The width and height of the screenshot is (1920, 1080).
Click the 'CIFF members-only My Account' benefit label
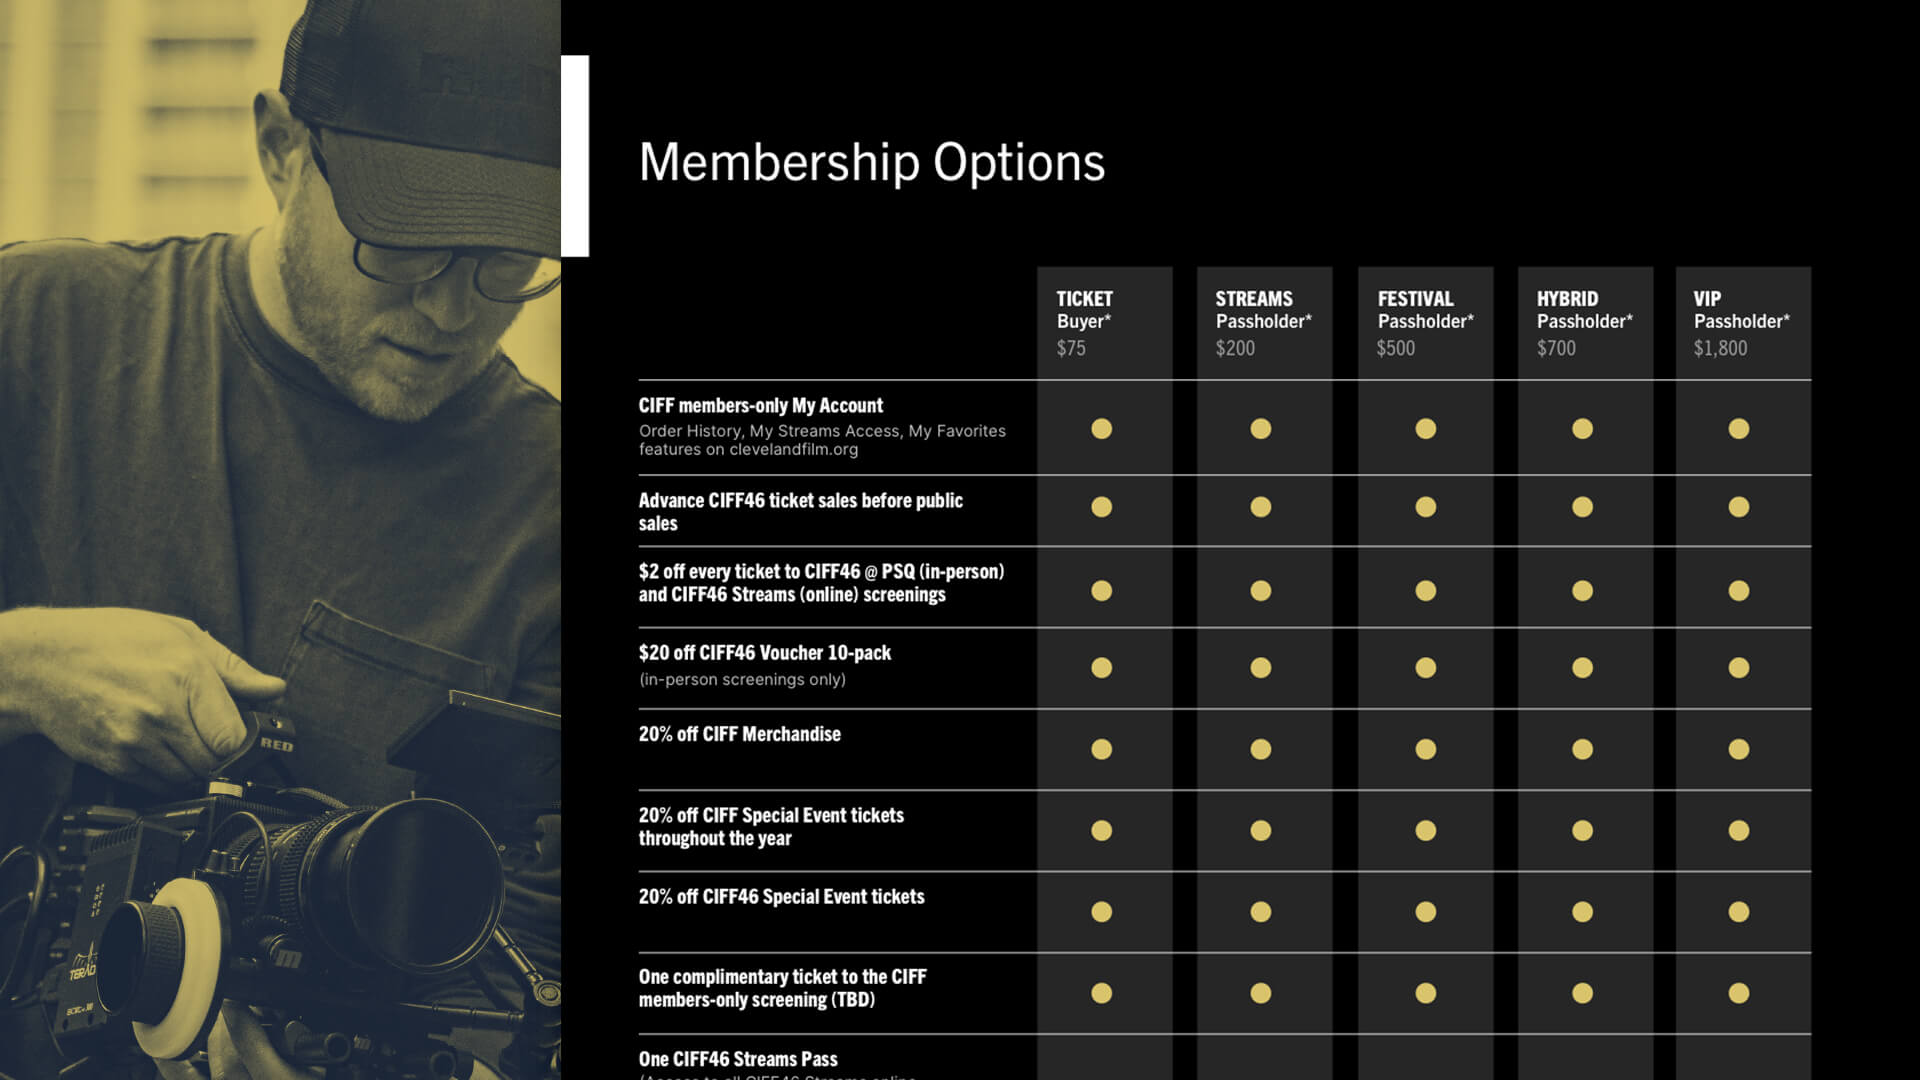[761, 405]
